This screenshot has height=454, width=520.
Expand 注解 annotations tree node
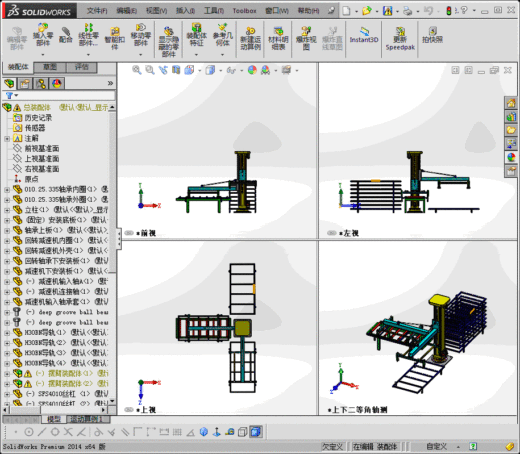(7, 138)
